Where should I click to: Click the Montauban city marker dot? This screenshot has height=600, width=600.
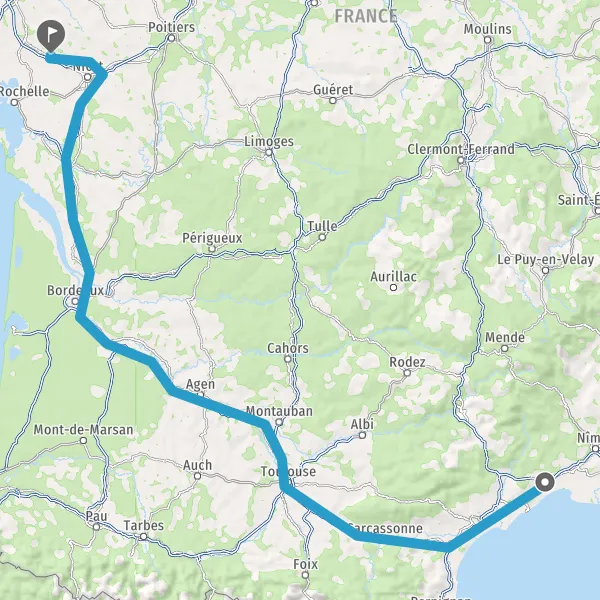(x=279, y=422)
